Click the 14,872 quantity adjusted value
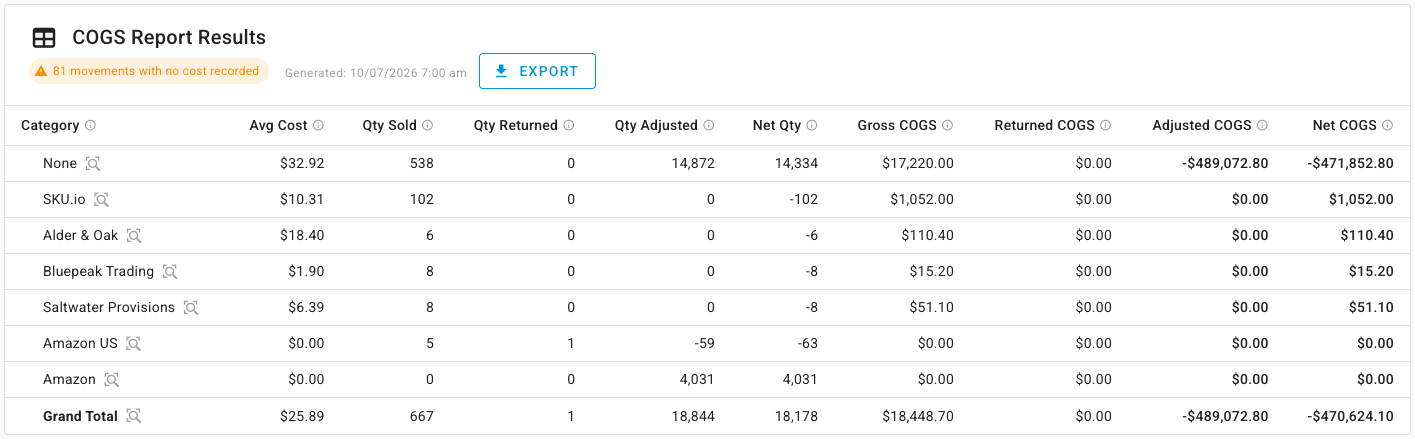 tap(692, 163)
